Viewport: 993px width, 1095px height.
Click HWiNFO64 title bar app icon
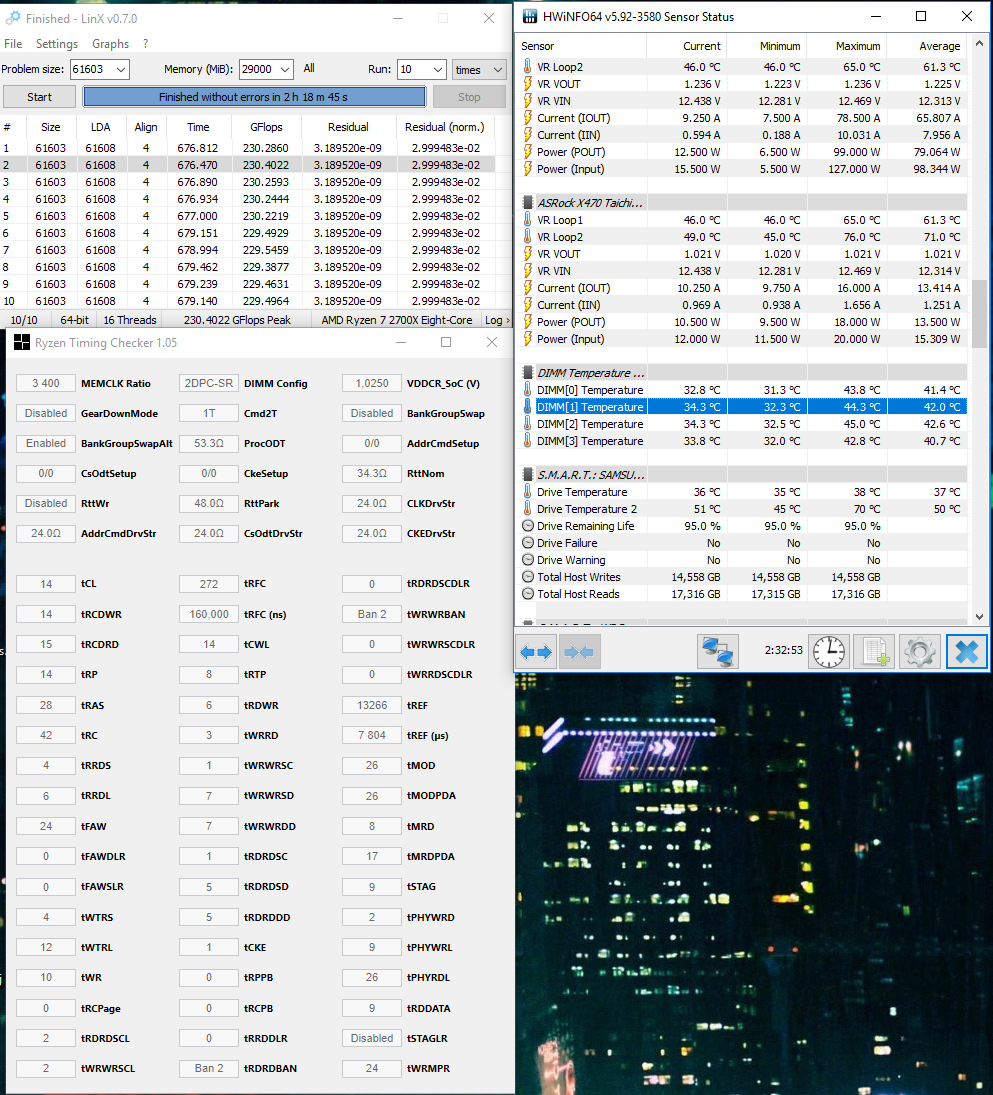530,17
